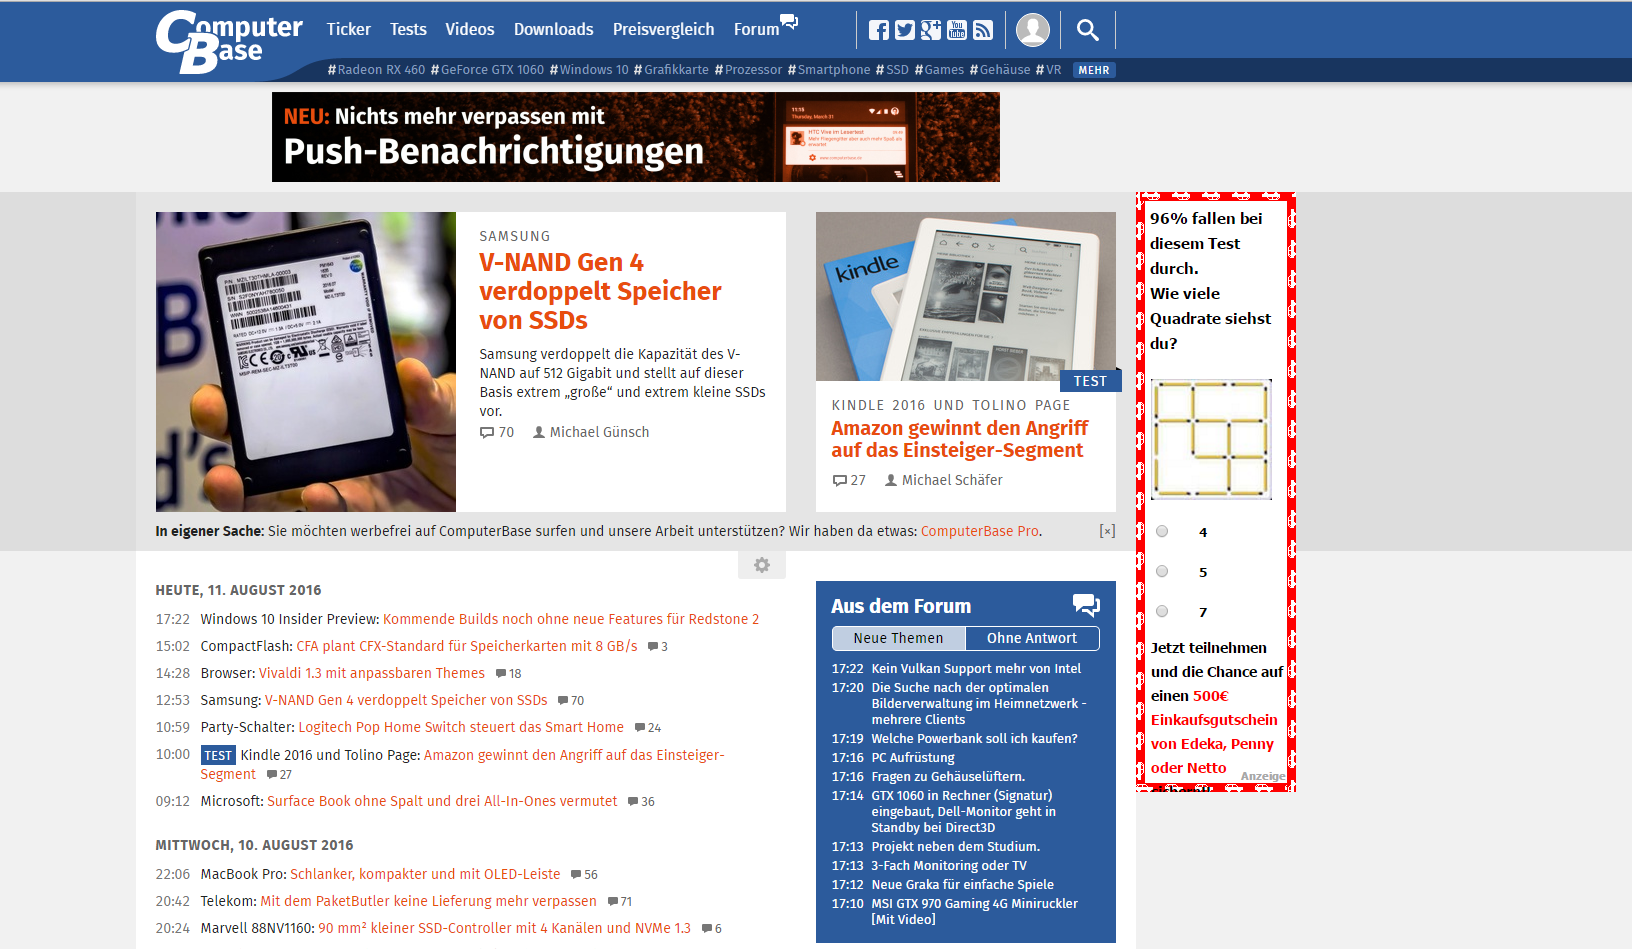Close the 'In eigener Sache' notice

pos(1107,531)
